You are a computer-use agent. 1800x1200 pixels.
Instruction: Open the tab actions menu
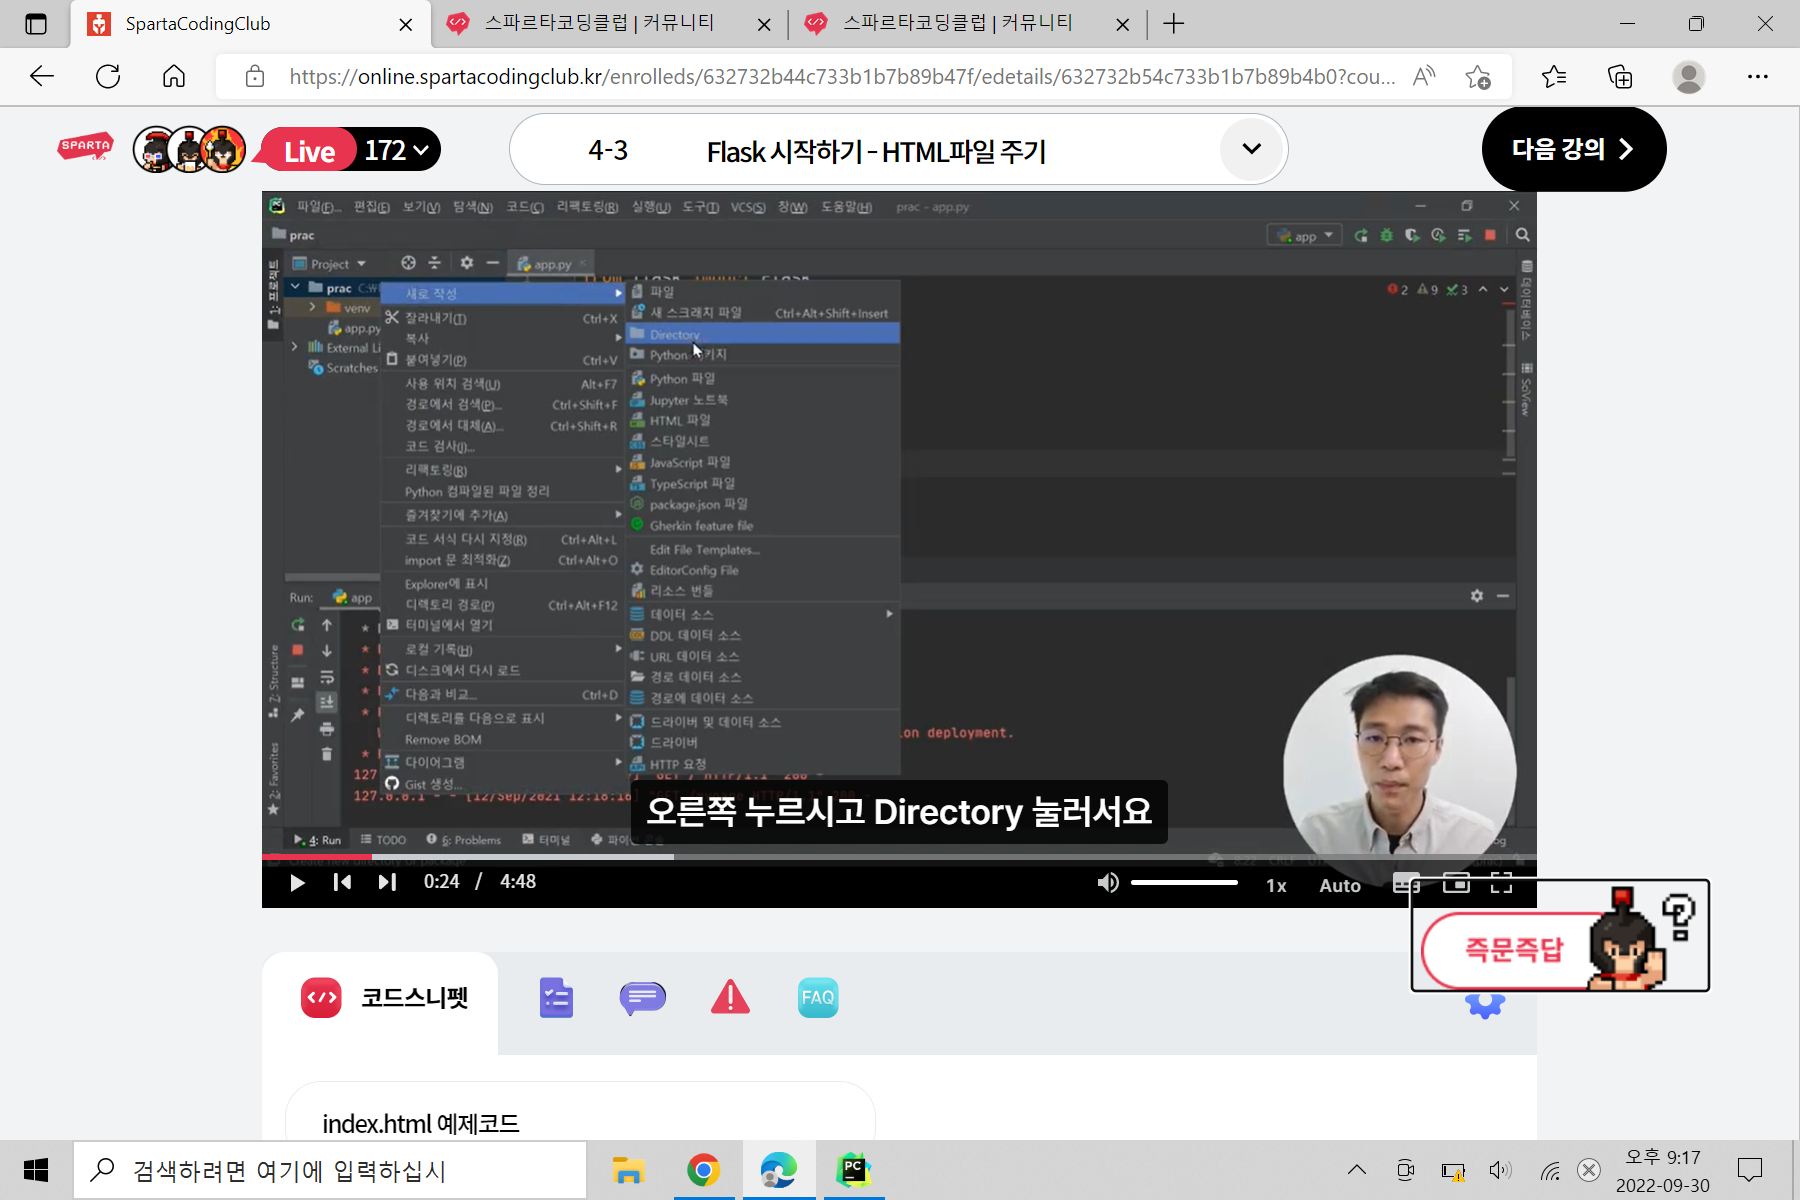(x=35, y=24)
